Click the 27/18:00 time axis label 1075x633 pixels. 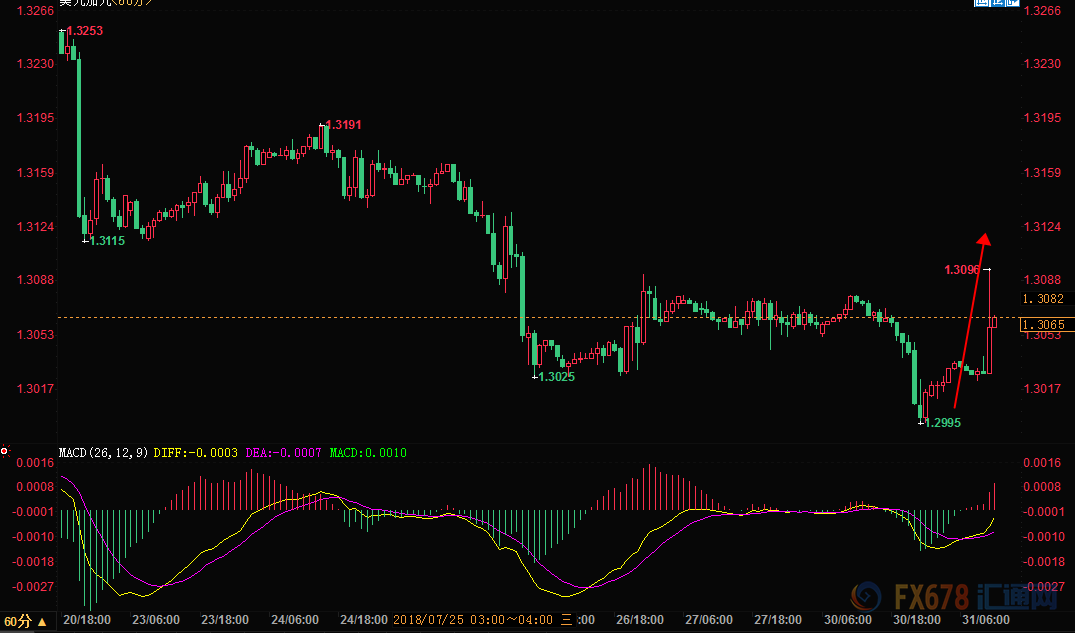click(778, 620)
